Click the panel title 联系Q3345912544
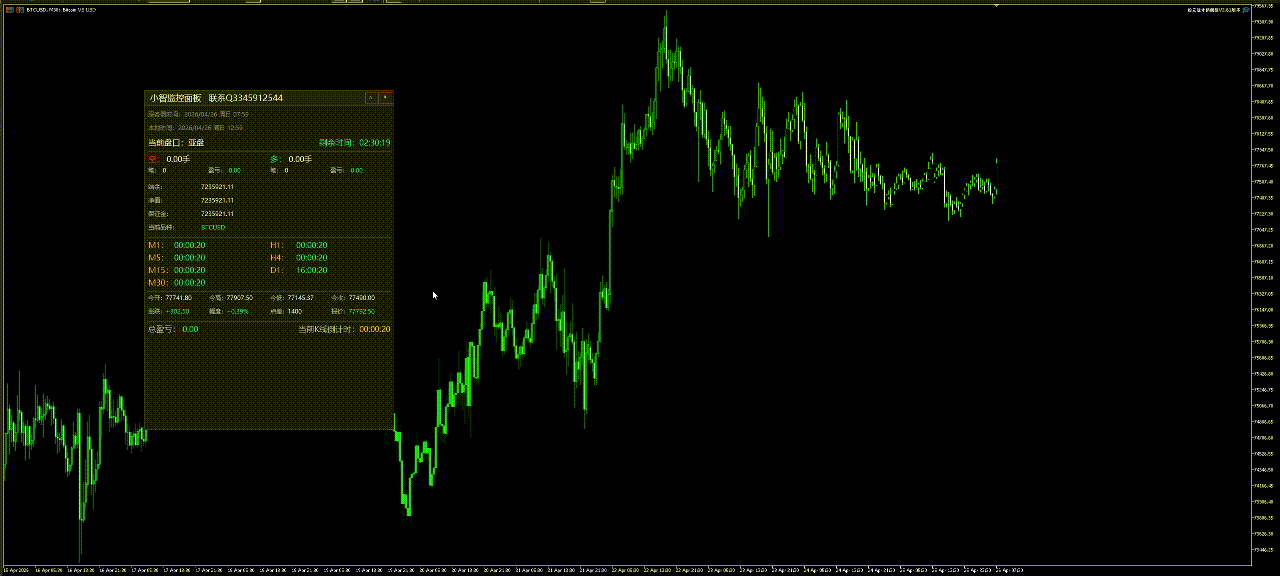The width and height of the screenshot is (1280, 576). pyautogui.click(x=245, y=98)
